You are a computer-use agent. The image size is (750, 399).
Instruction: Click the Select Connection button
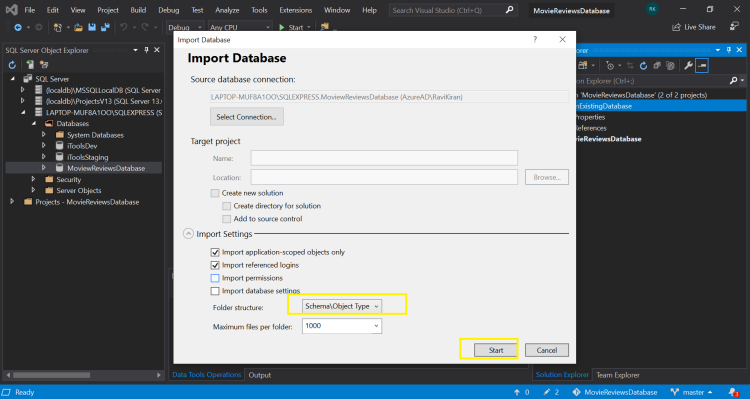tap(247, 117)
